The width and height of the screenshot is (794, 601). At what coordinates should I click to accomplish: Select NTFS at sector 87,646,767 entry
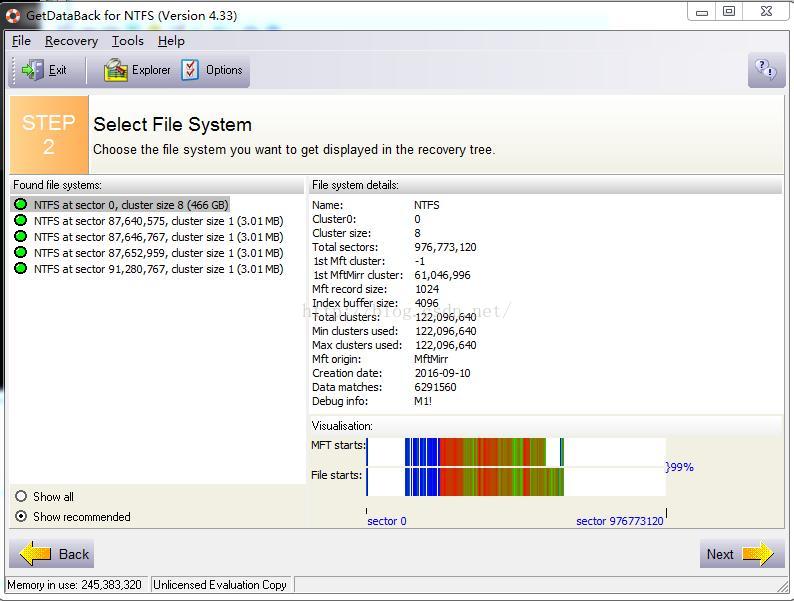[x=158, y=237]
